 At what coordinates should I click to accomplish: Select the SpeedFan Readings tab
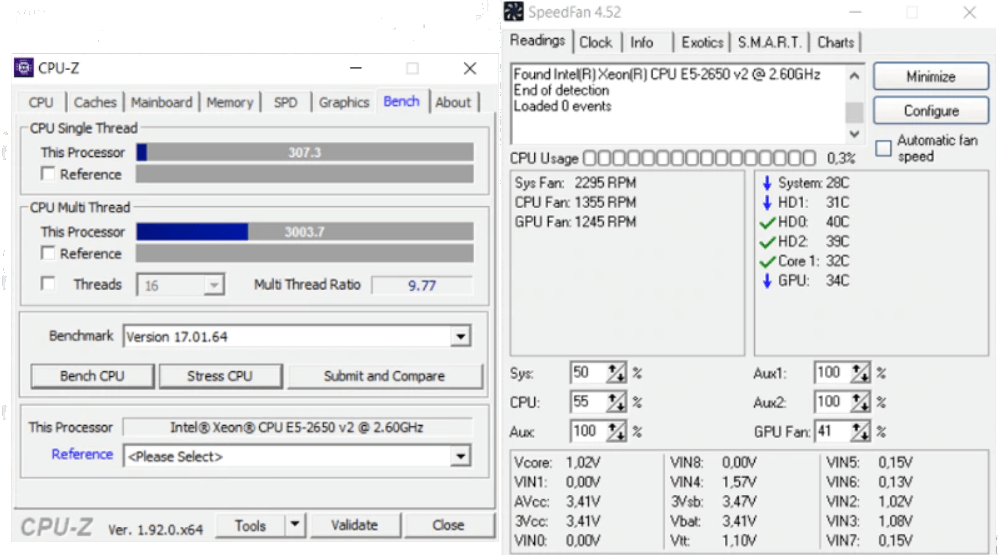click(x=538, y=40)
